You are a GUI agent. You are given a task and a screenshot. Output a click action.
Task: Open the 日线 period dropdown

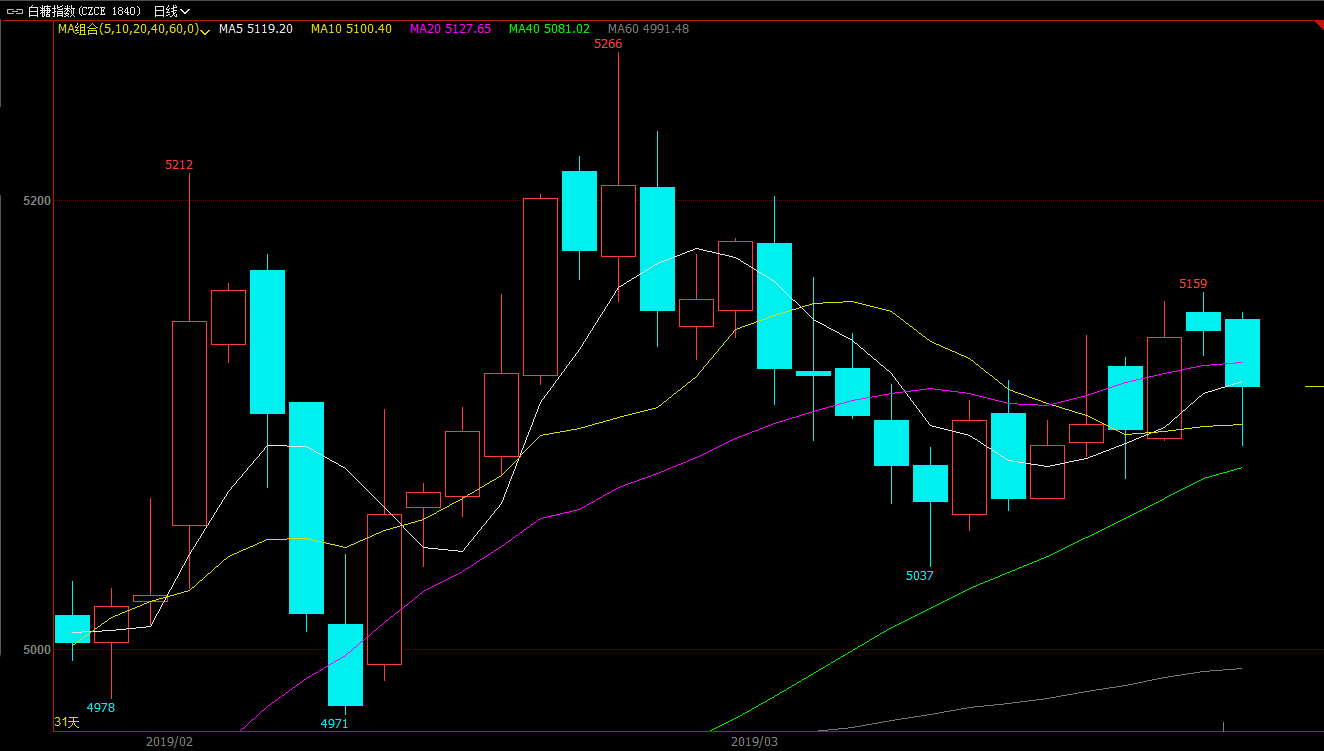[x=171, y=11]
